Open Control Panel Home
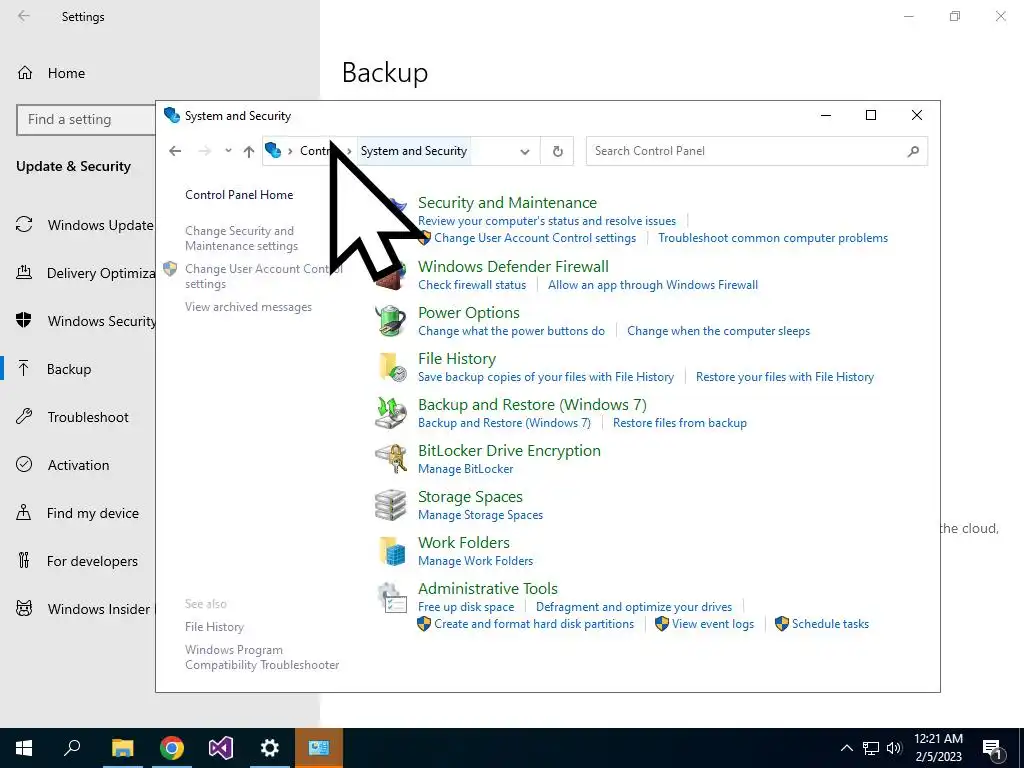 point(239,195)
